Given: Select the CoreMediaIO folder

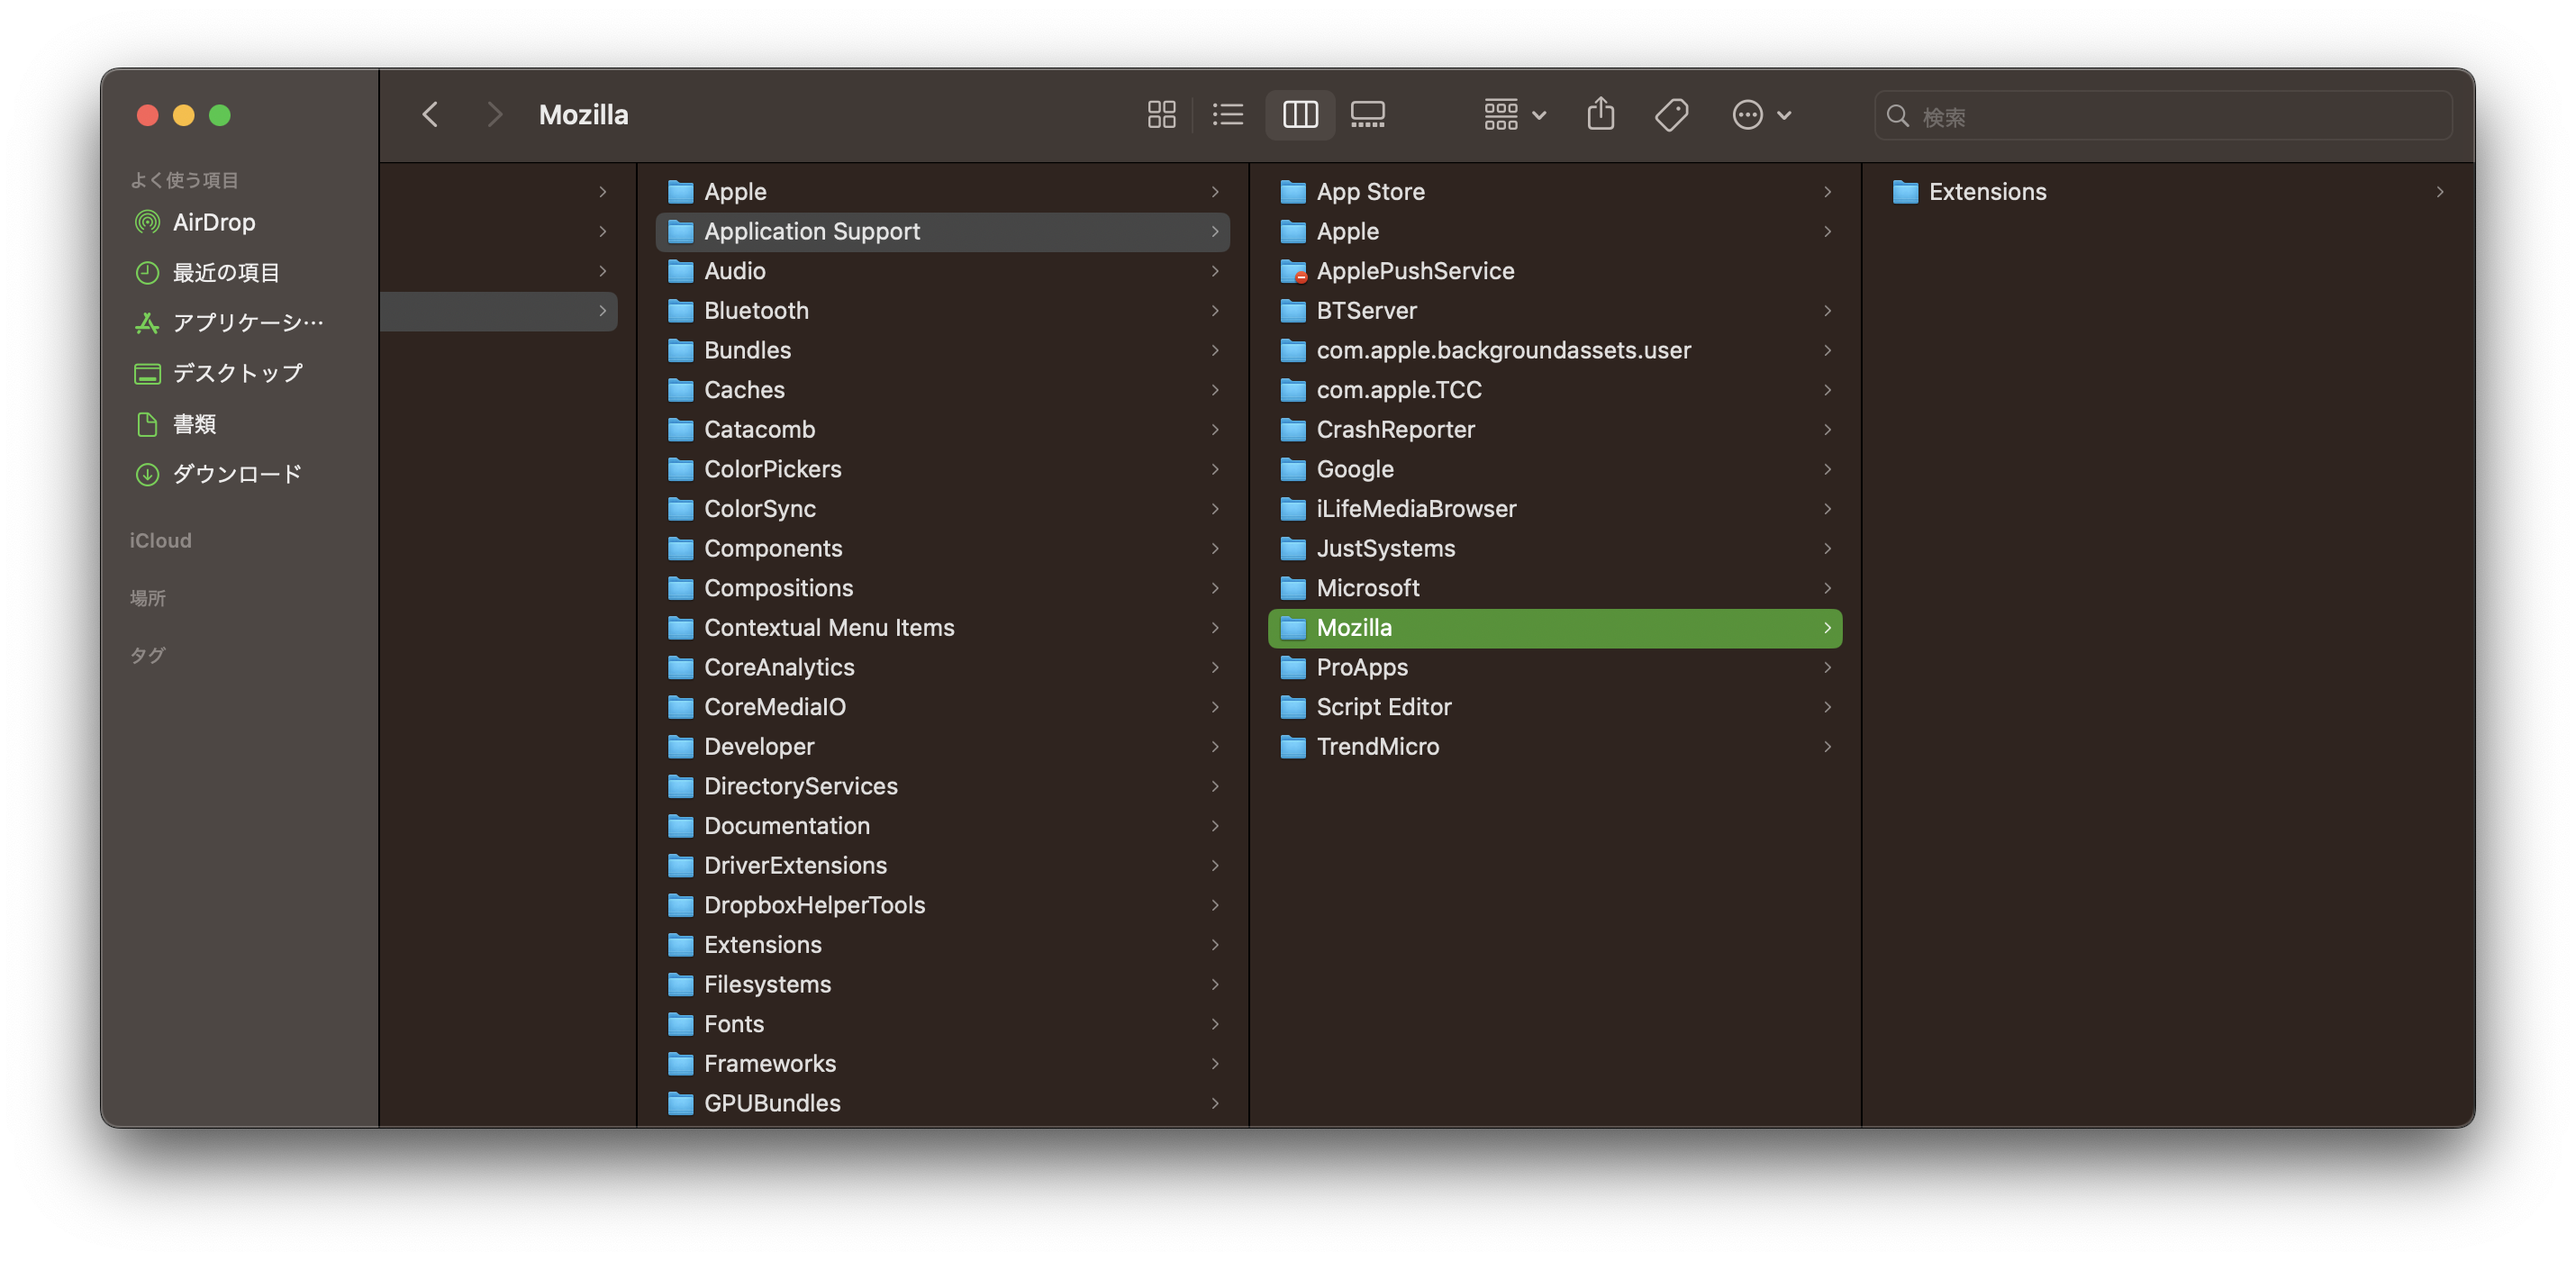Looking at the screenshot, I should pyautogui.click(x=942, y=707).
